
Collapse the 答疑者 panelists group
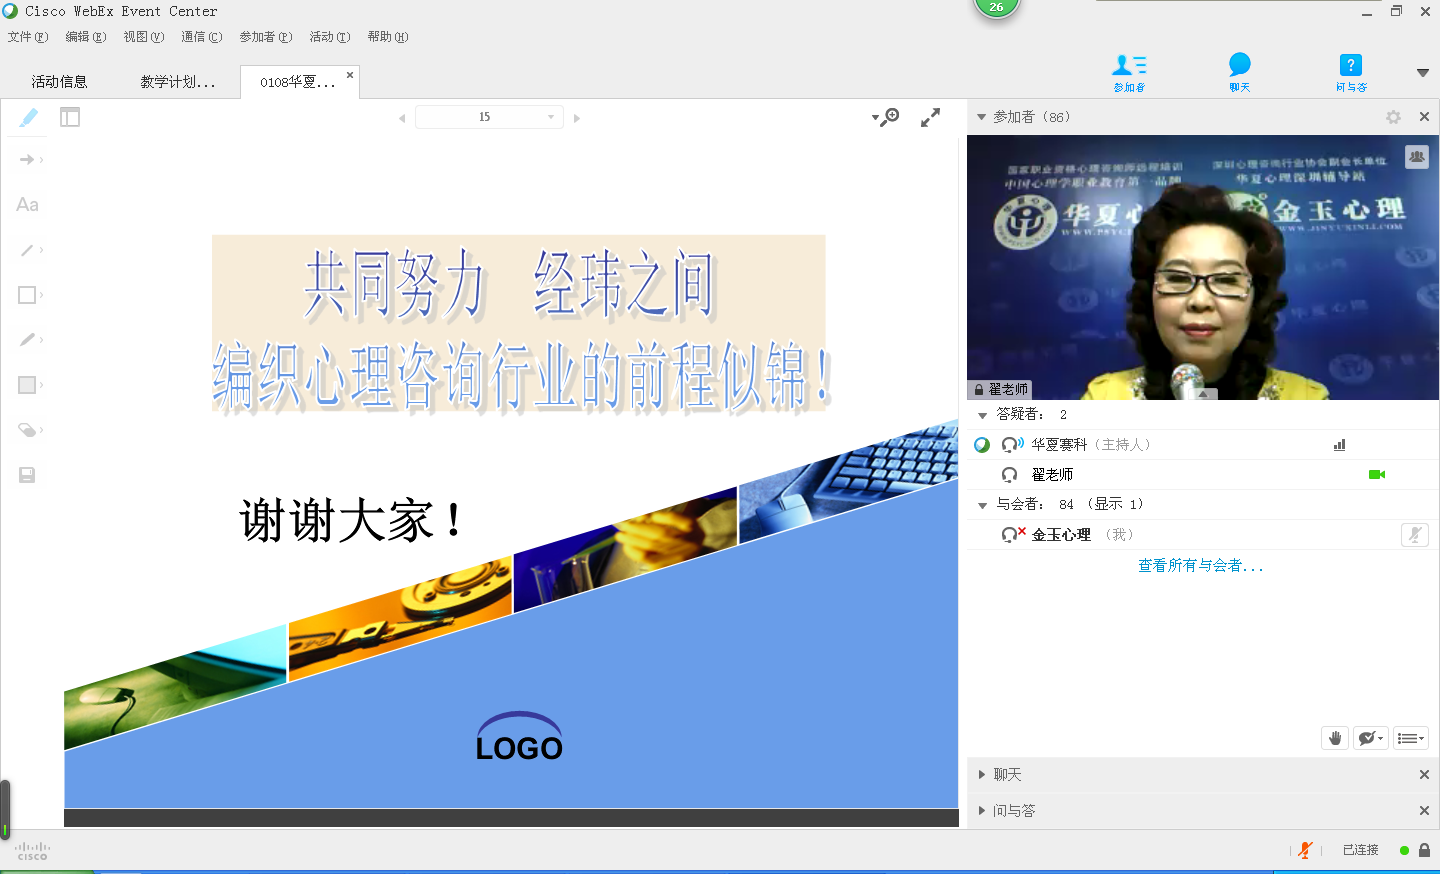point(982,415)
